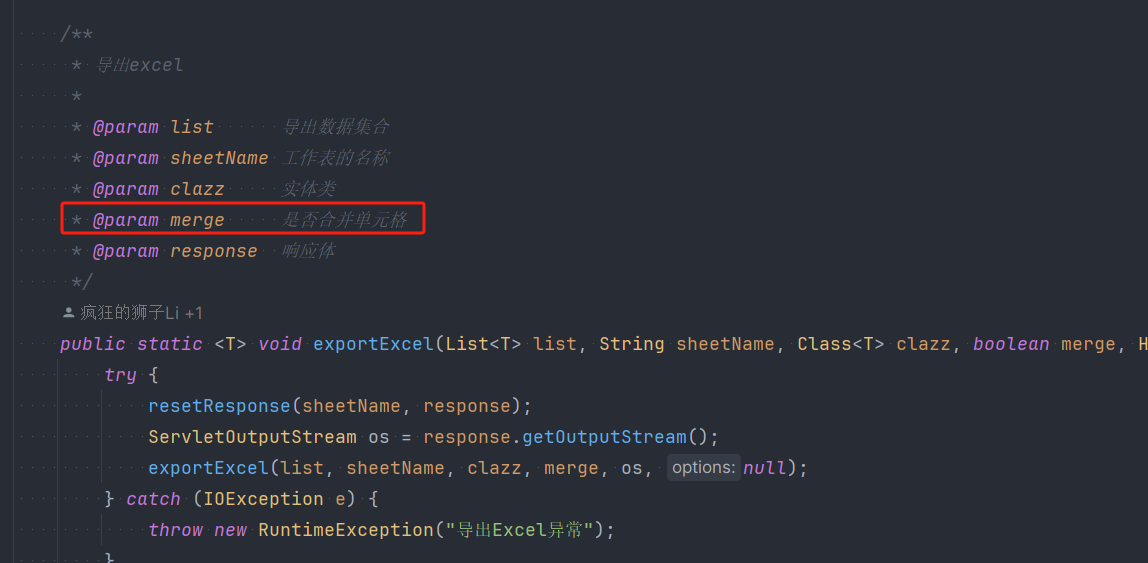Screen dimensions: 1148x563
Task: Place cursor on the try keyword
Action: click(x=120, y=376)
